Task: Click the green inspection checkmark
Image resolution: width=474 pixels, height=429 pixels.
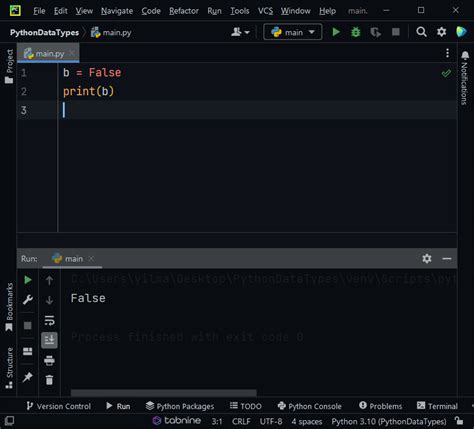Action: click(446, 73)
